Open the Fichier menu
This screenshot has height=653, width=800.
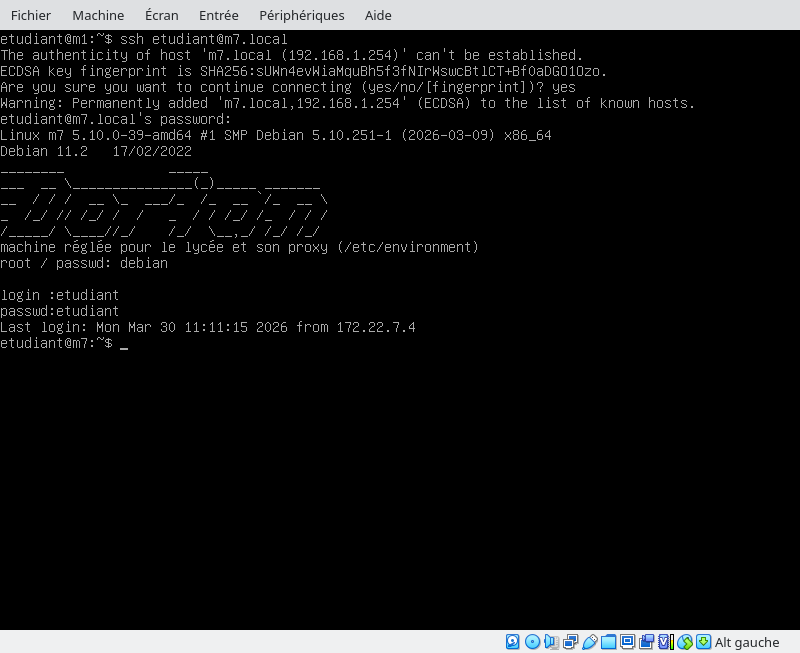click(31, 15)
